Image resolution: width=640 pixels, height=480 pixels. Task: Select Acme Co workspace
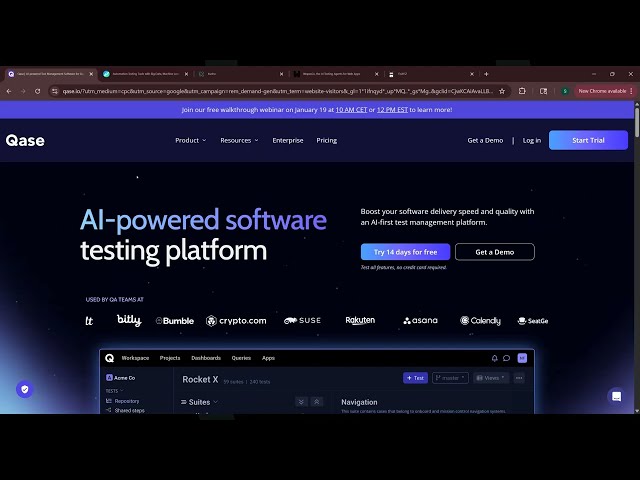pyautogui.click(x=120, y=378)
